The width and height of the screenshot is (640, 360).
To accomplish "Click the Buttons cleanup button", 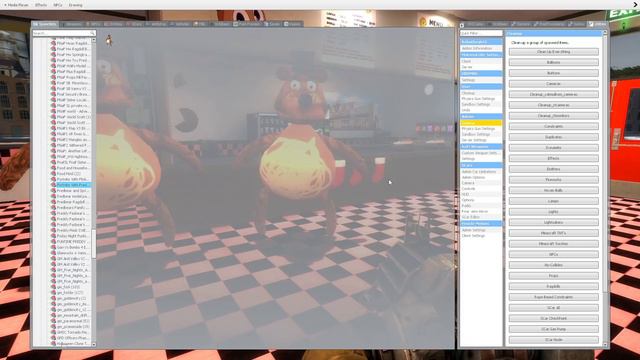I will [553, 73].
